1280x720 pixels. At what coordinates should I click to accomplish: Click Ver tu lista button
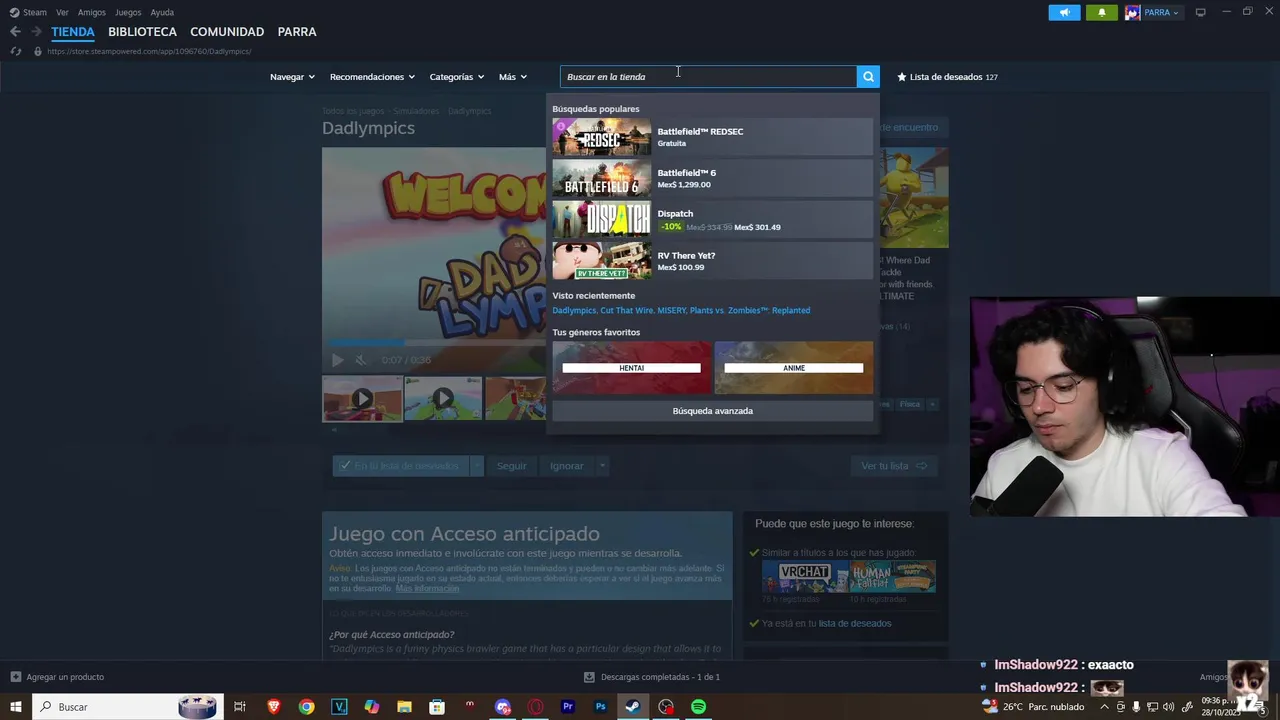pos(894,466)
